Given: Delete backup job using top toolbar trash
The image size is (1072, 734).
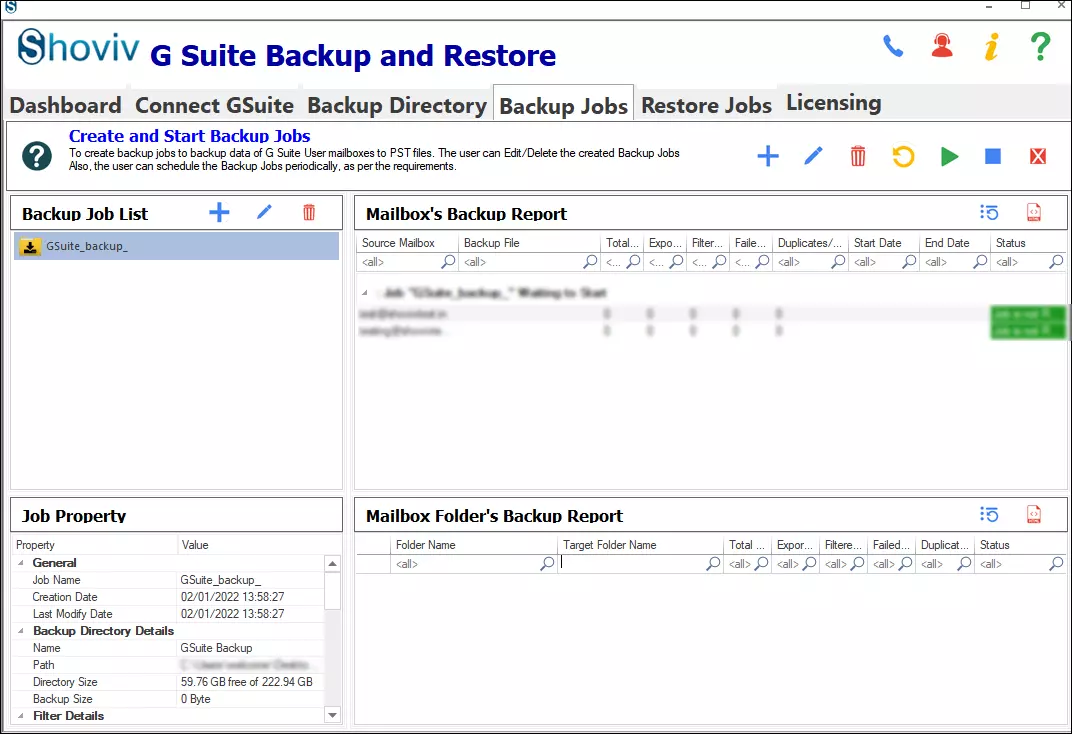Looking at the screenshot, I should [x=858, y=156].
